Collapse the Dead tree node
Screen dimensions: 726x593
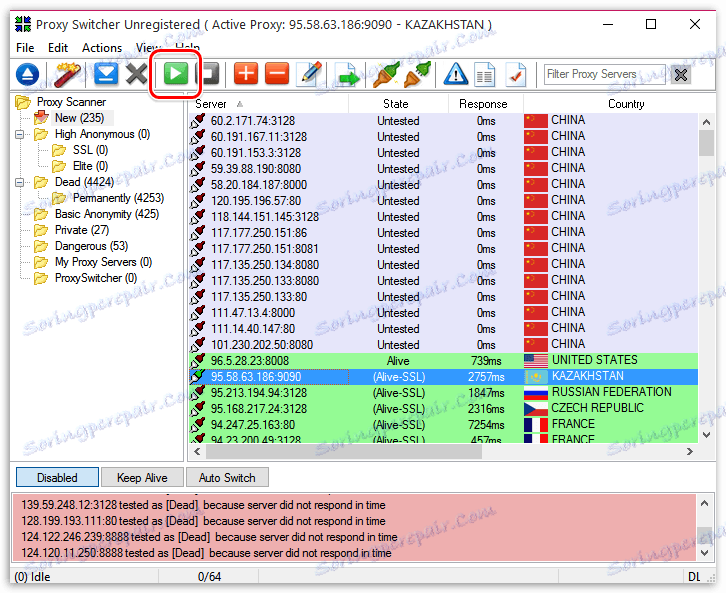tap(19, 182)
